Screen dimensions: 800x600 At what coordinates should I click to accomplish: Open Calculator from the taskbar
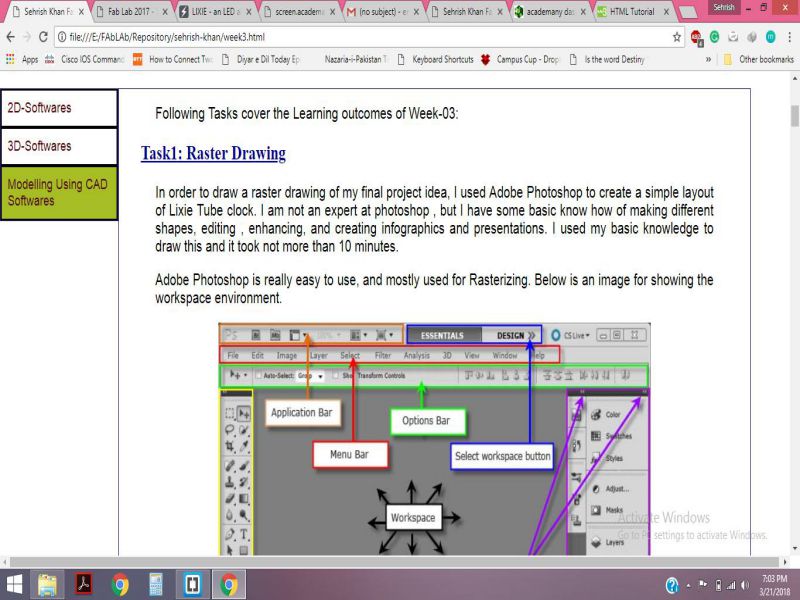[x=156, y=584]
